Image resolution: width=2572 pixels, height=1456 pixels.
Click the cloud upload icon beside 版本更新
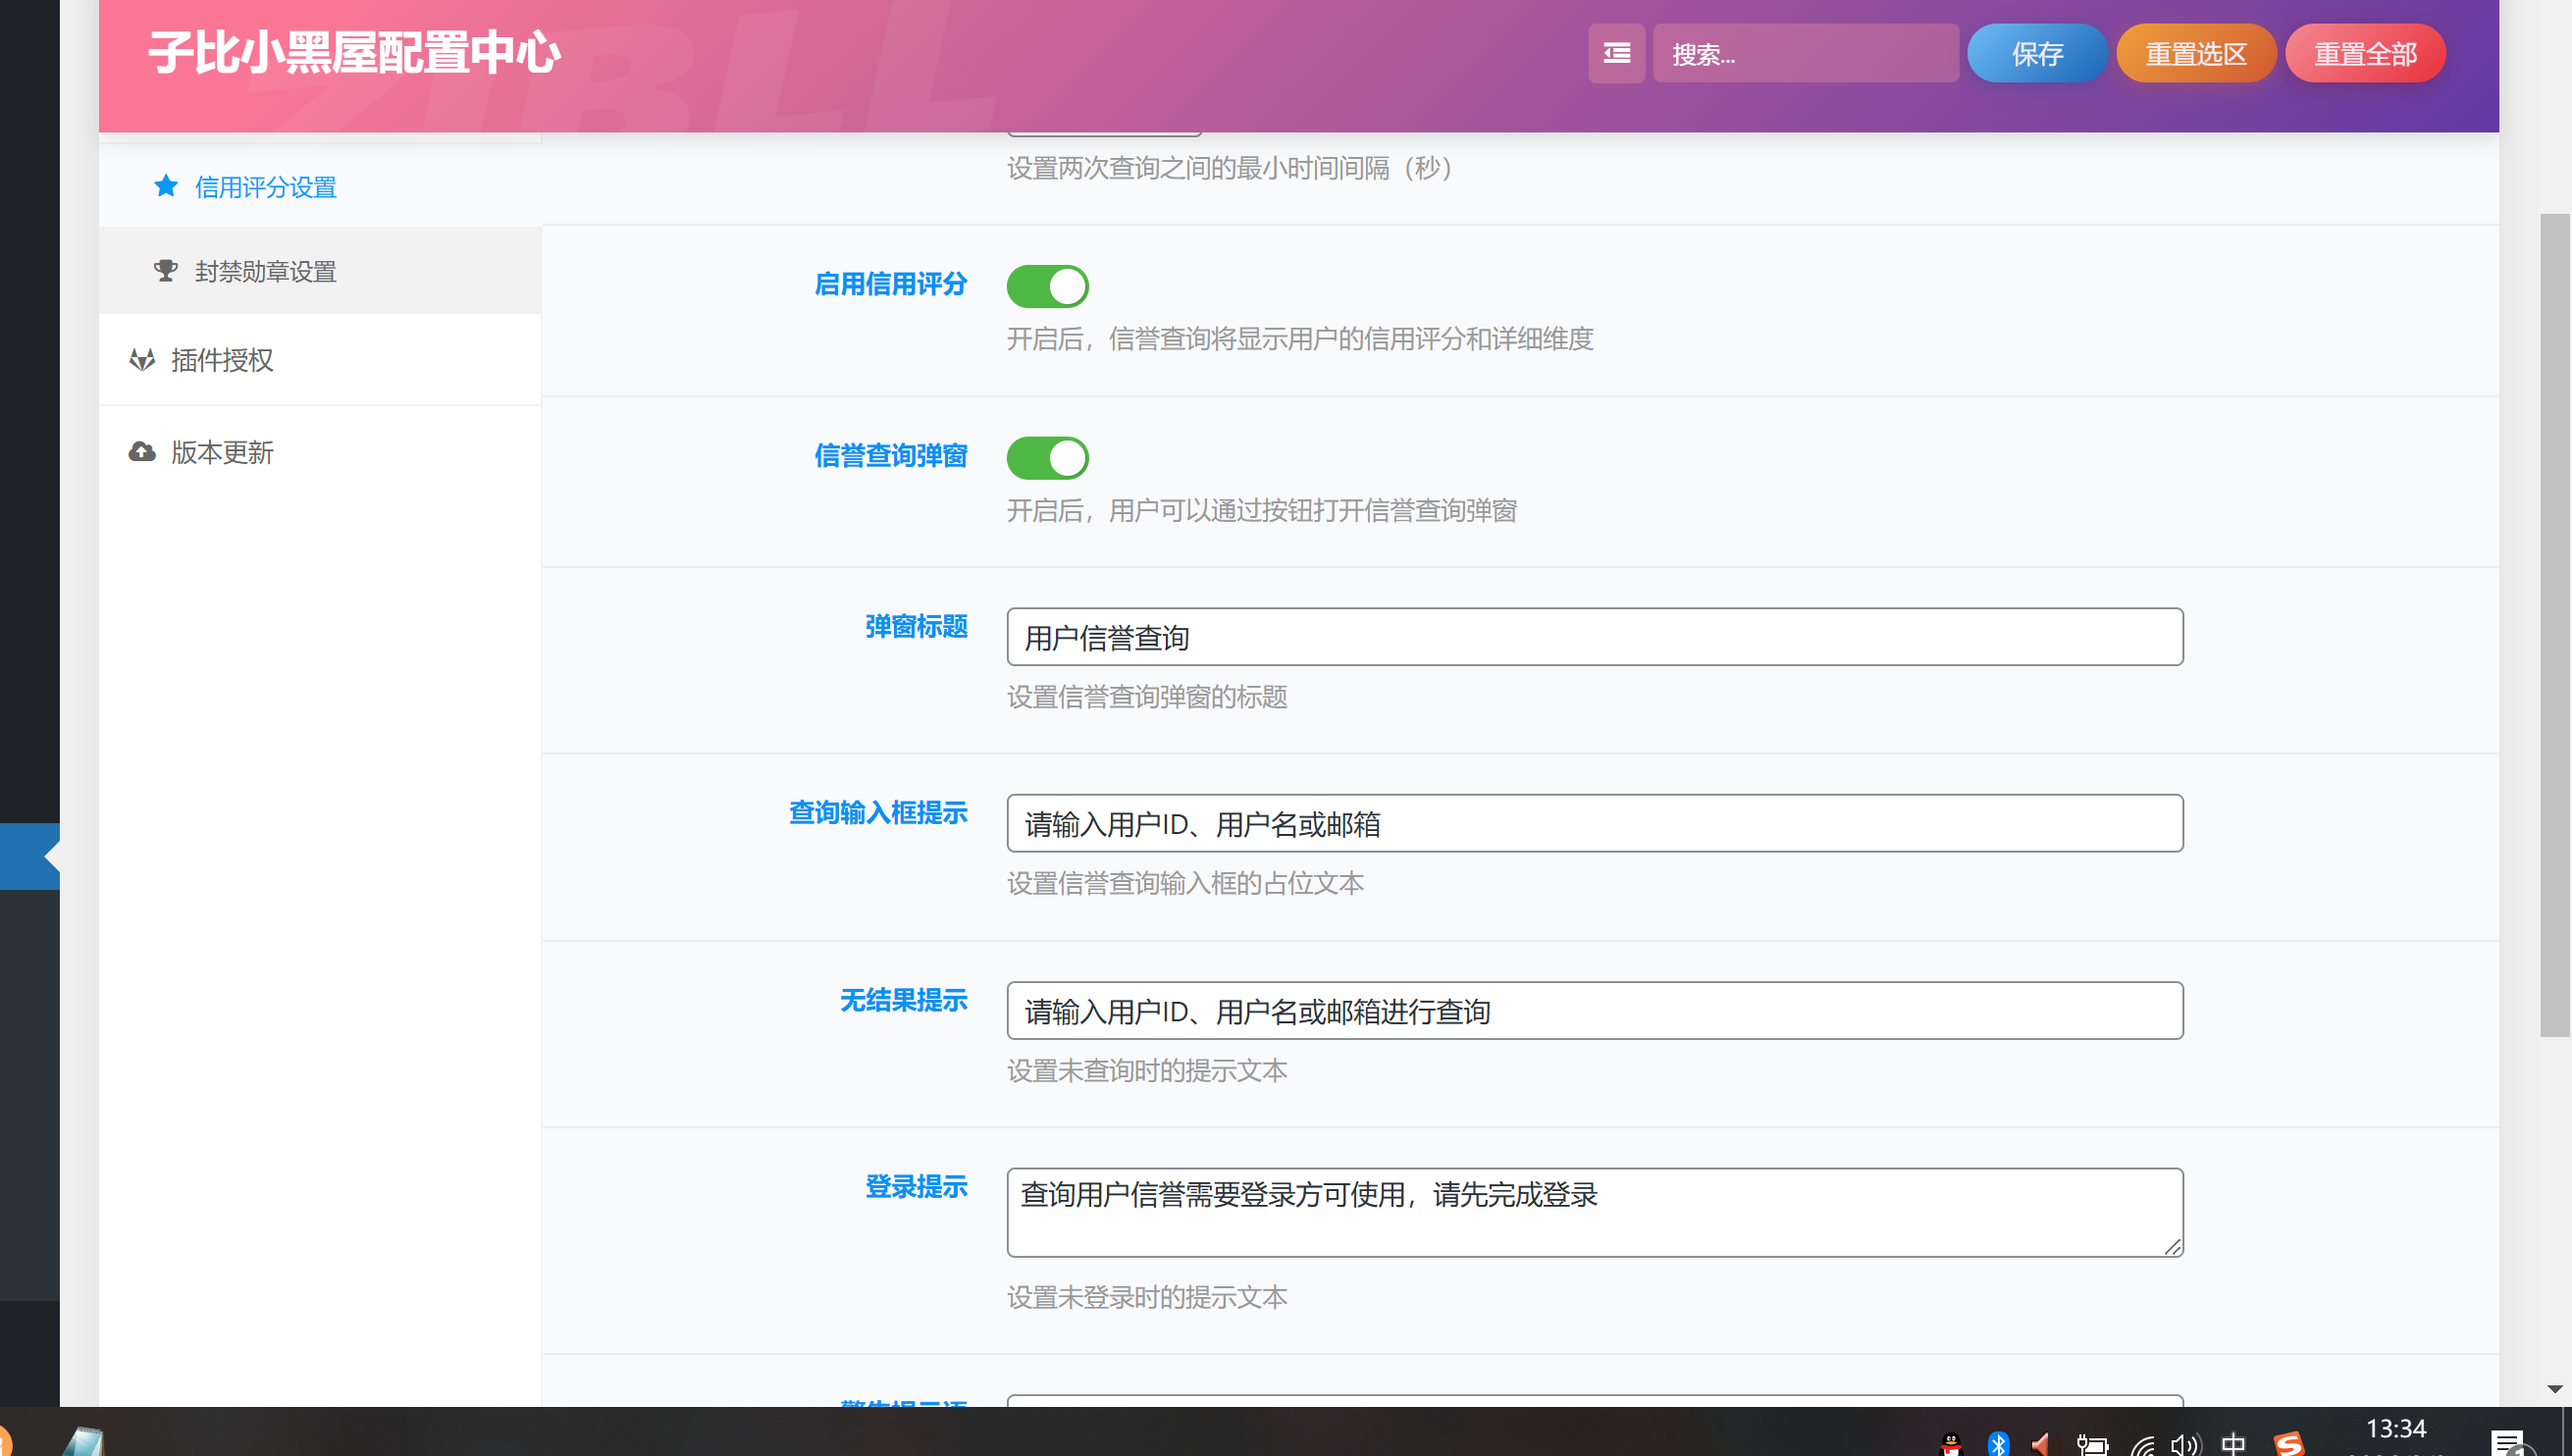click(x=142, y=452)
